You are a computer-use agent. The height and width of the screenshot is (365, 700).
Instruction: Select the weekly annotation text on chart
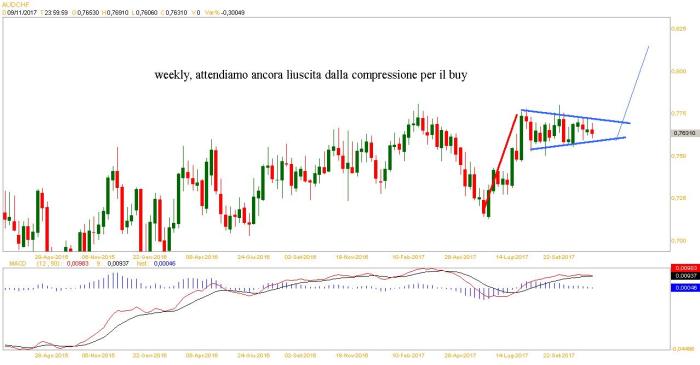coord(311,75)
